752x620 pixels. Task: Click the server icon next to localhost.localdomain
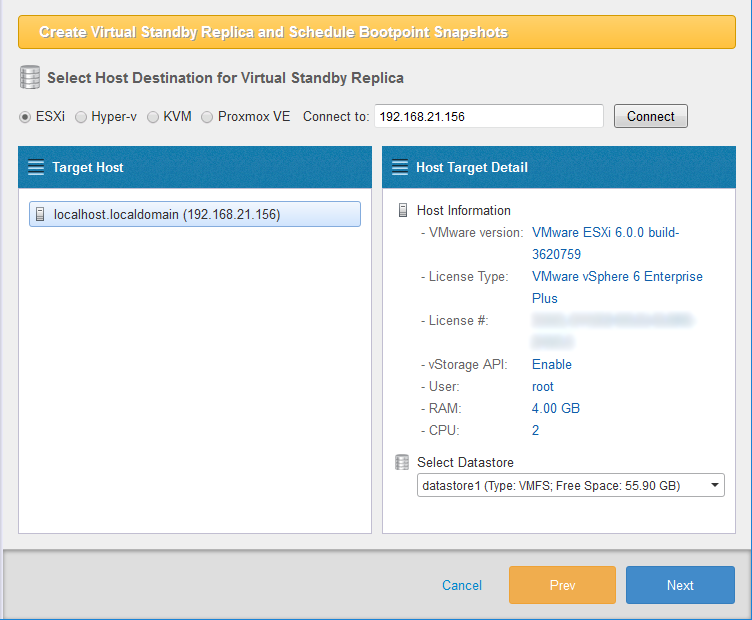[x=40, y=214]
